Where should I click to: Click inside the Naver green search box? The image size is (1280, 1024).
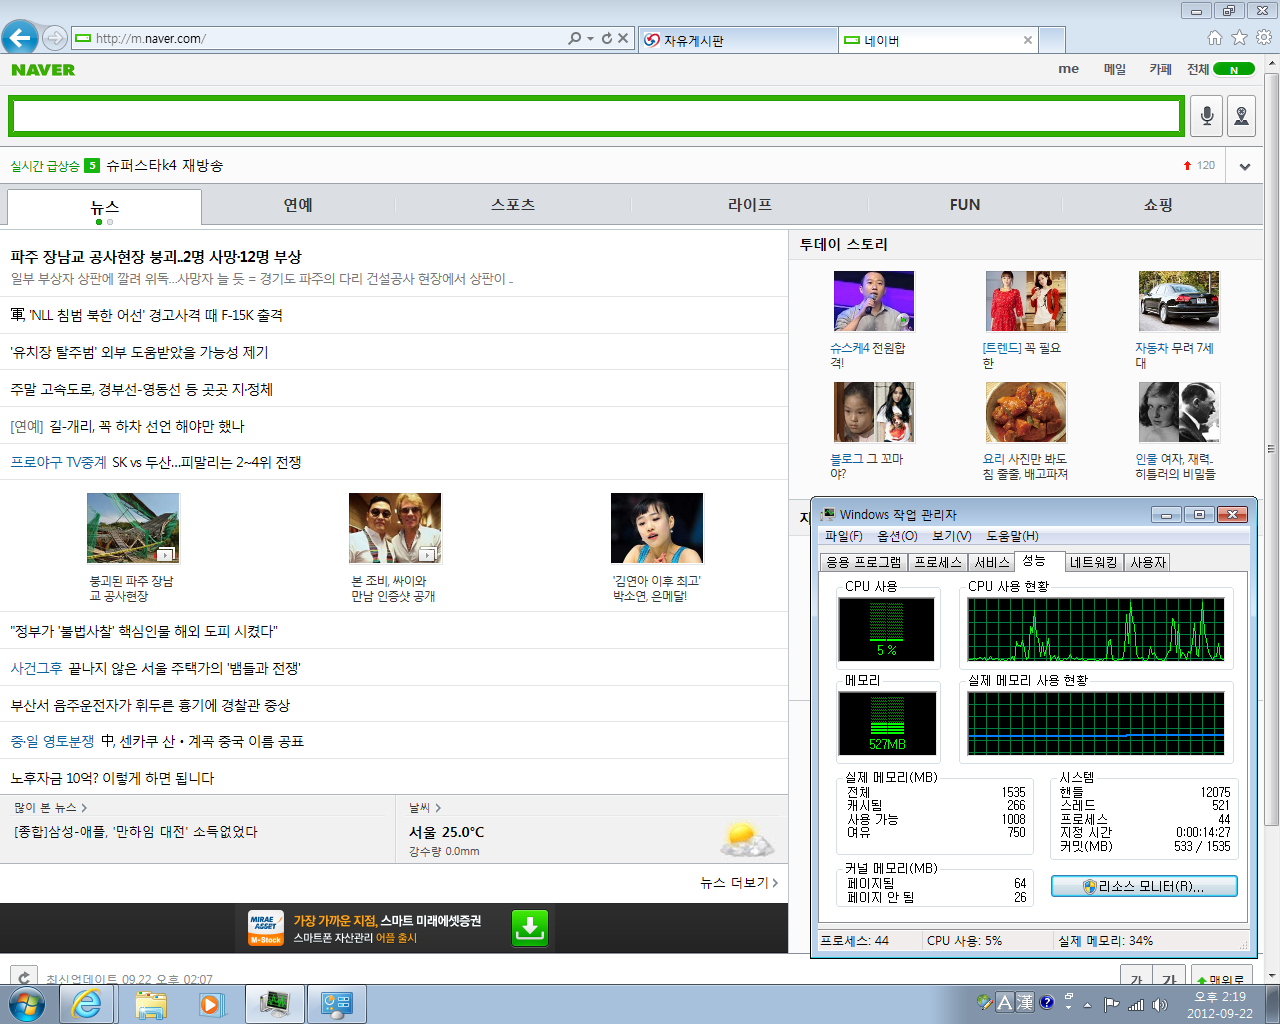(x=597, y=116)
